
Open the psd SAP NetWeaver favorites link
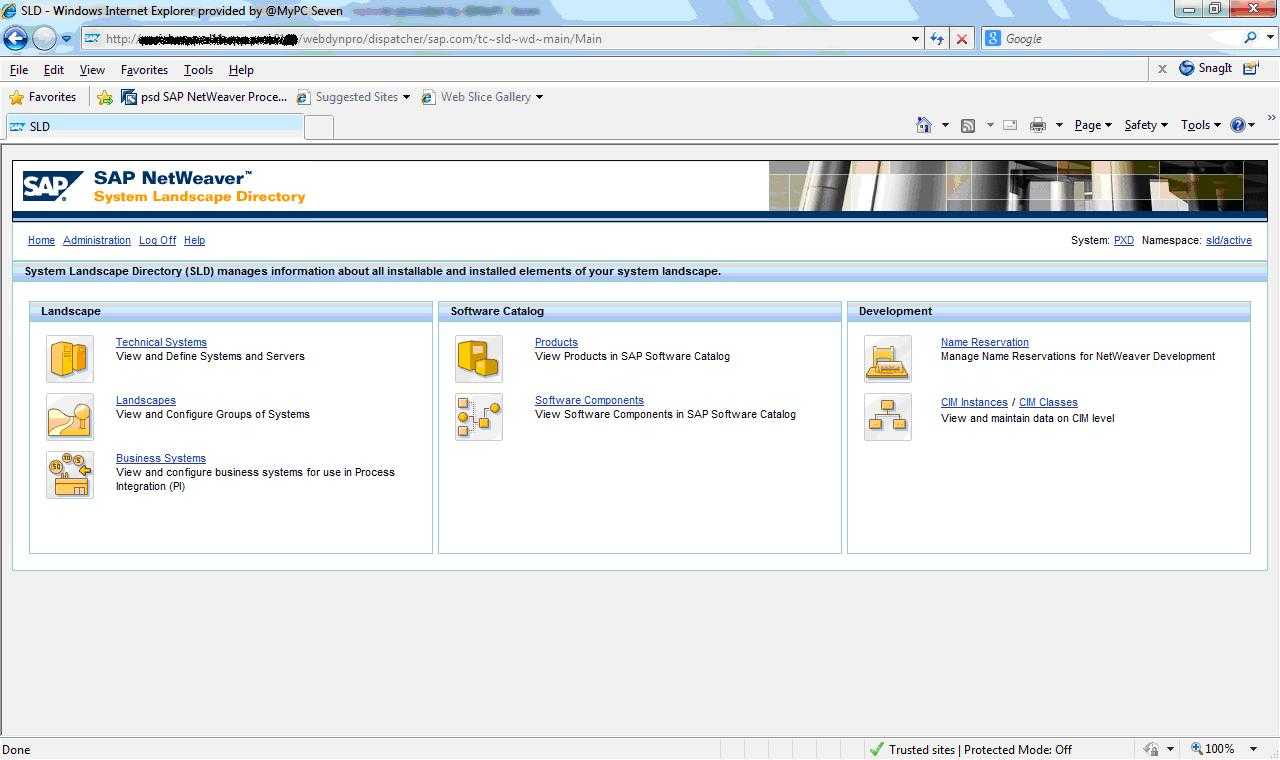204,97
